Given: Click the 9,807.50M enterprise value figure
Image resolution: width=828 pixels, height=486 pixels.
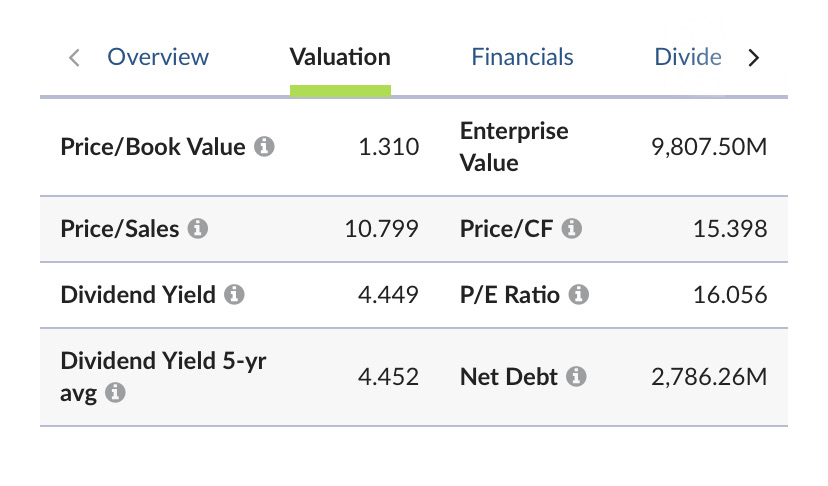Looking at the screenshot, I should click(x=709, y=147).
